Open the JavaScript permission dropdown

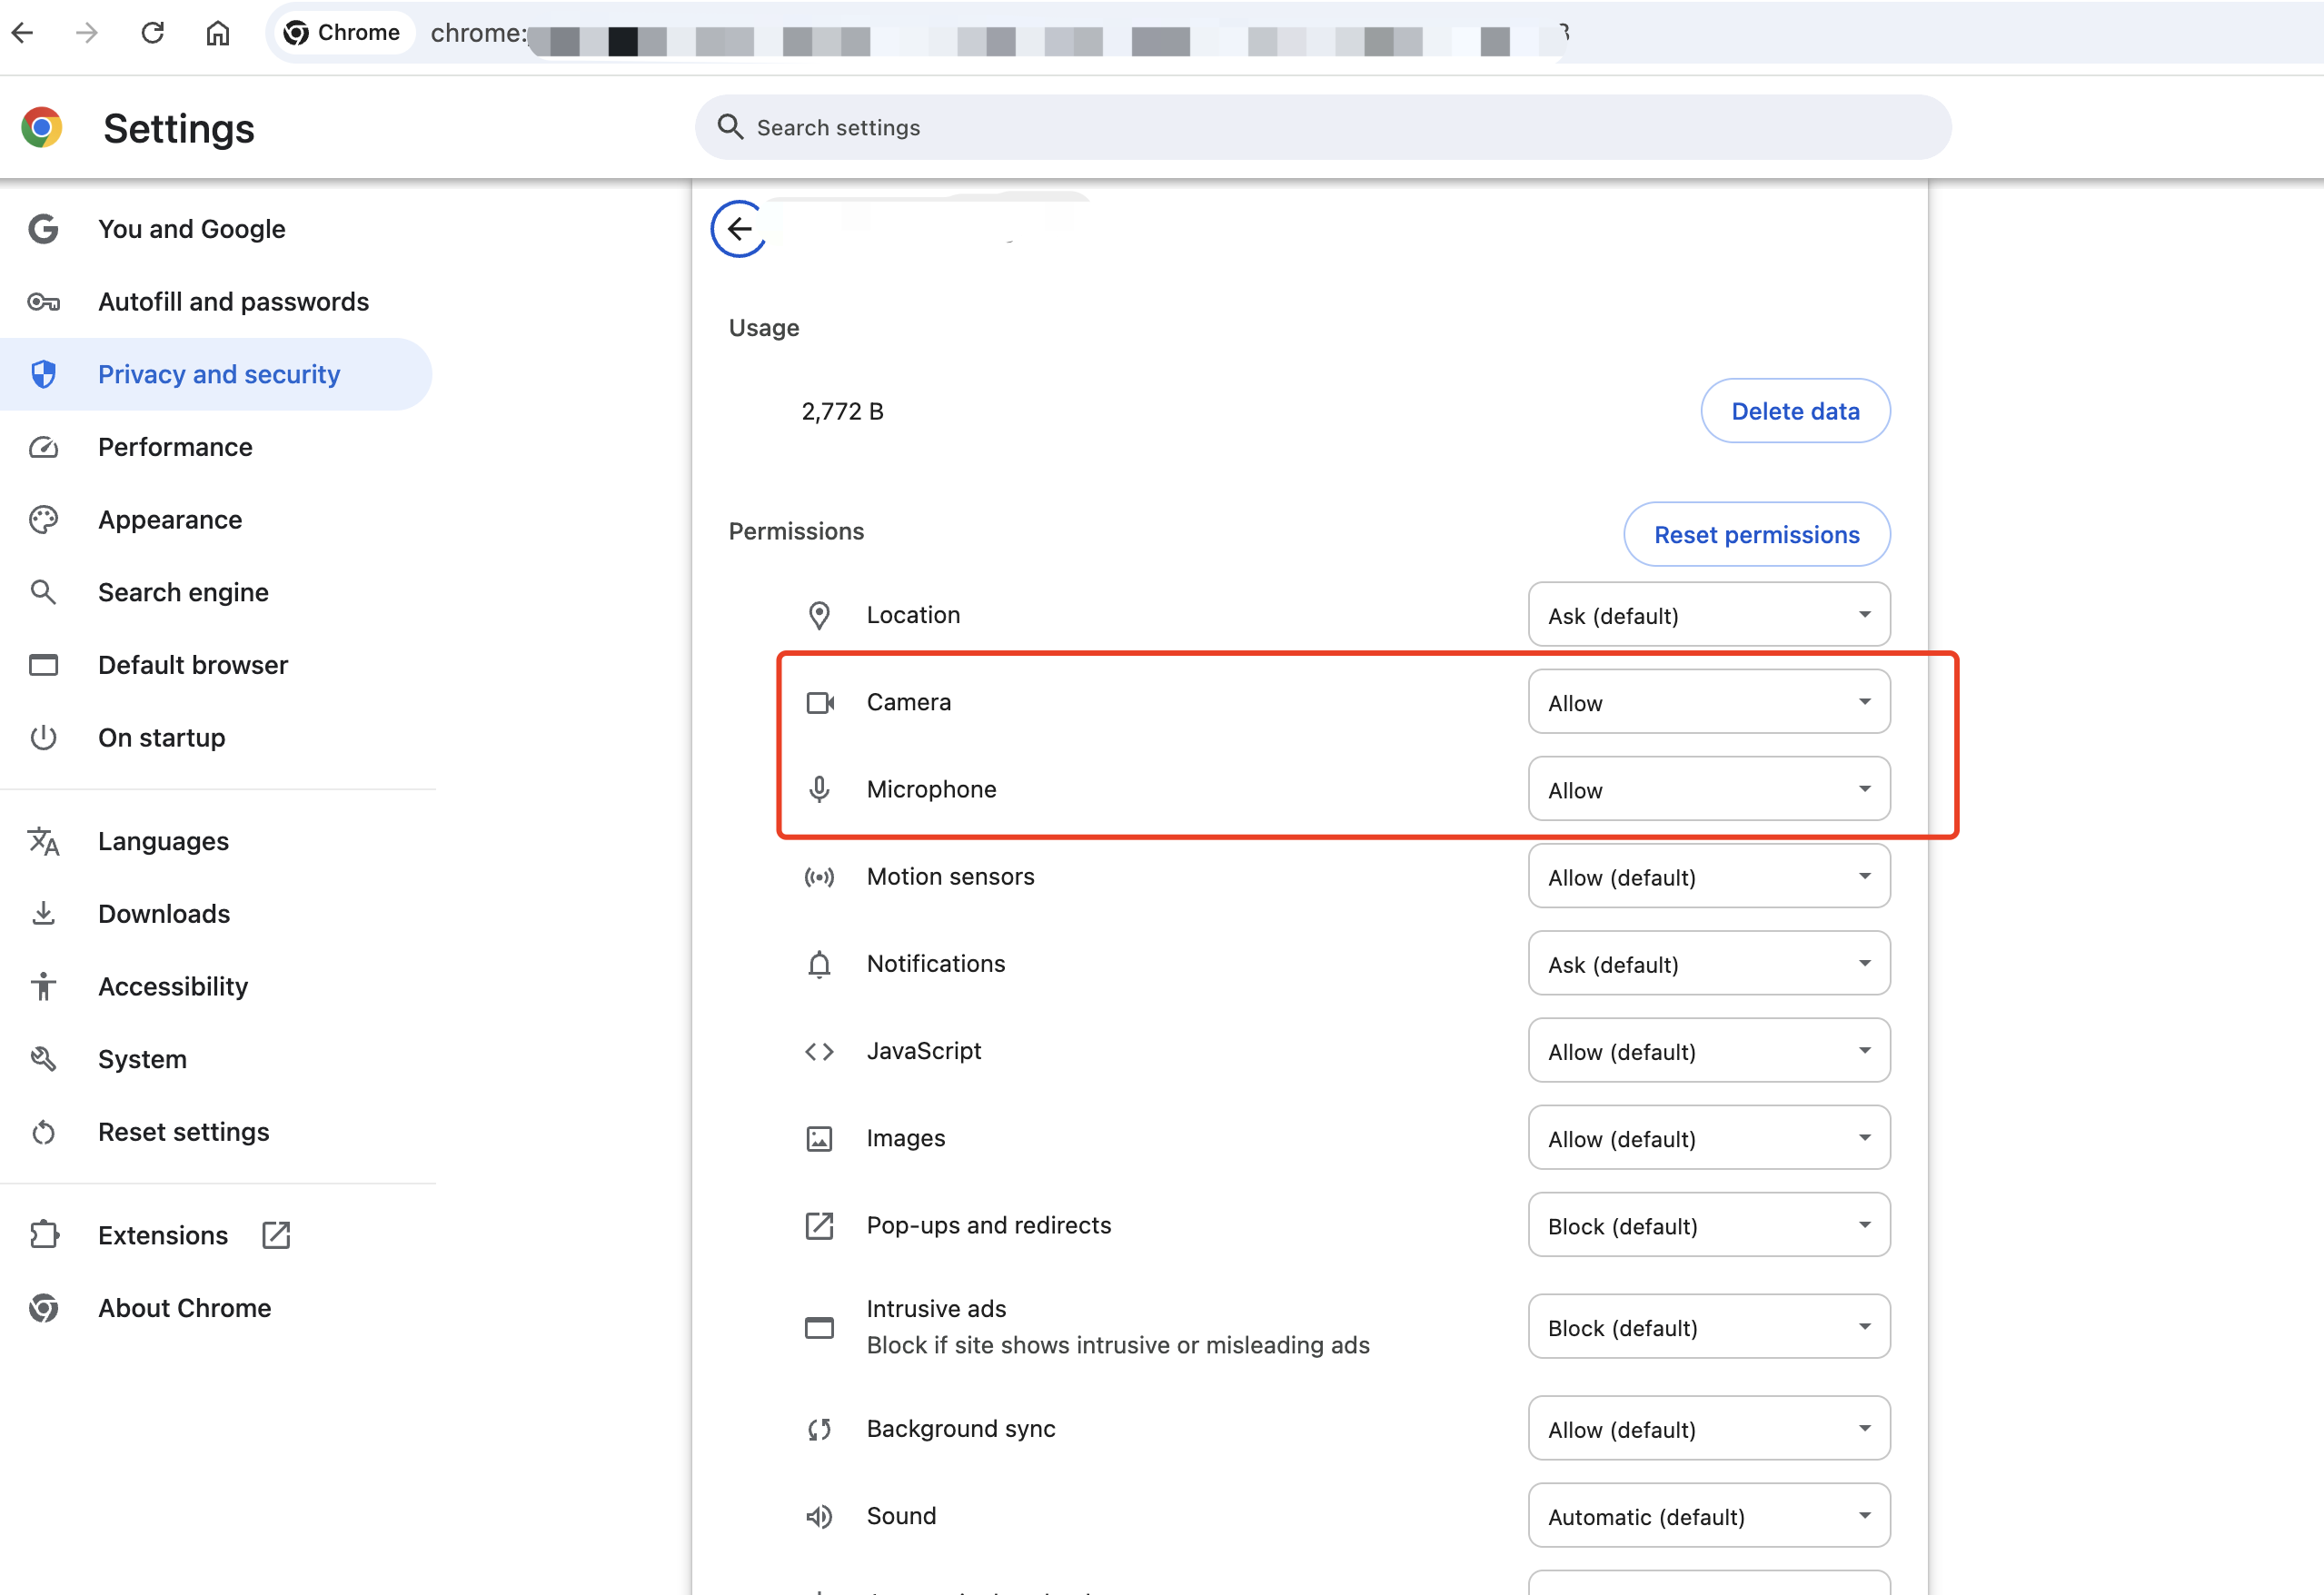pos(1708,1051)
